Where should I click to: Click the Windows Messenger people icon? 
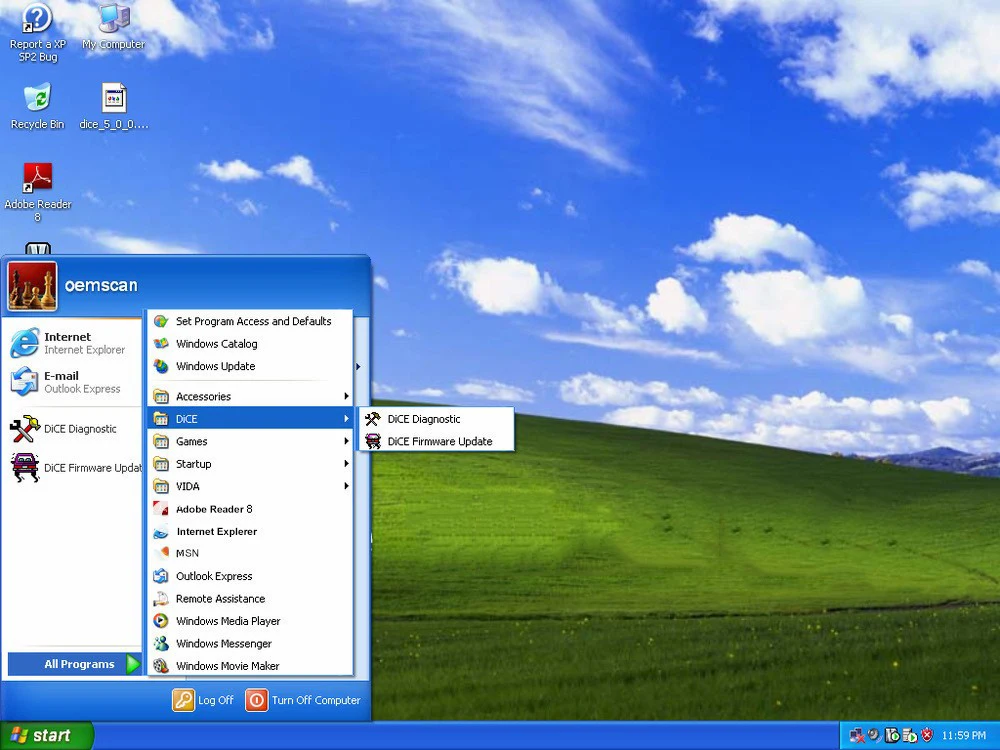(161, 643)
